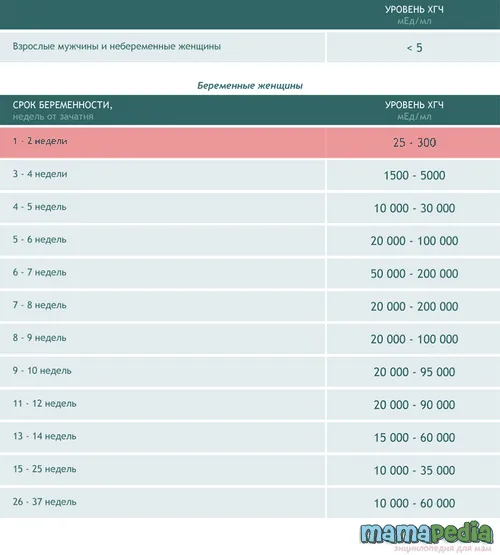Viewport: 500px width, 555px height.
Task: Click the value "1500 - 5000"
Action: pos(414,175)
